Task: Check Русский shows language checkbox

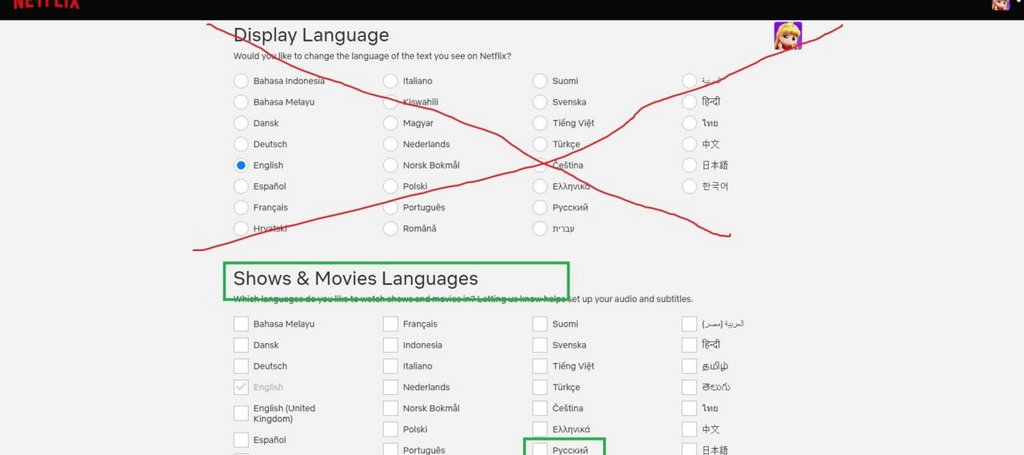Action: 539,449
